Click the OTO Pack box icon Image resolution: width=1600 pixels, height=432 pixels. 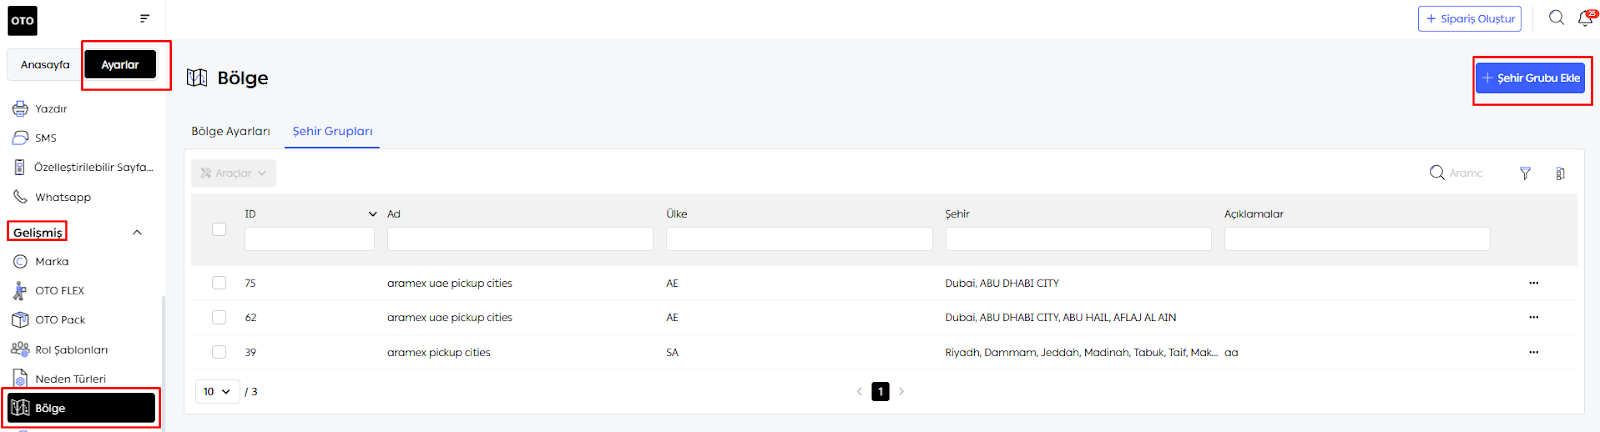[x=20, y=320]
